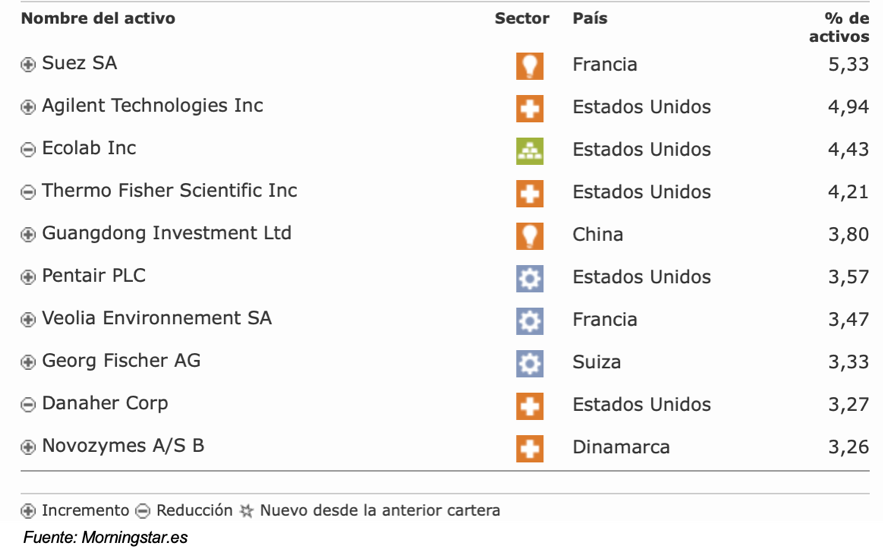Viewport: 883px width, 554px height.
Task: Click the basic materials sector icon for Ecolab
Action: pos(529,150)
